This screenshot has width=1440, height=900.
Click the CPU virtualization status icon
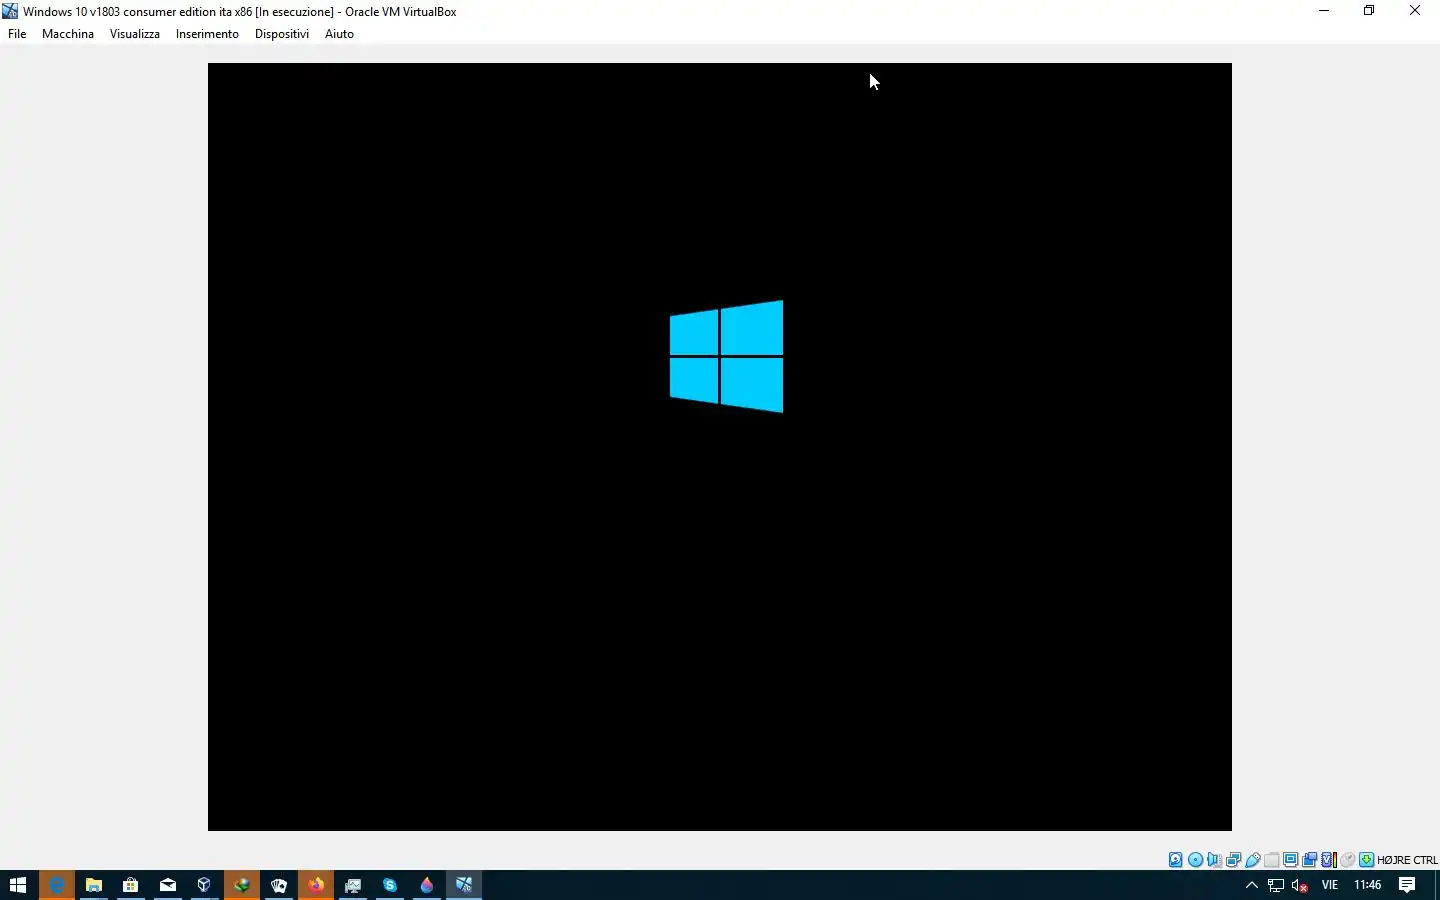click(x=1329, y=860)
